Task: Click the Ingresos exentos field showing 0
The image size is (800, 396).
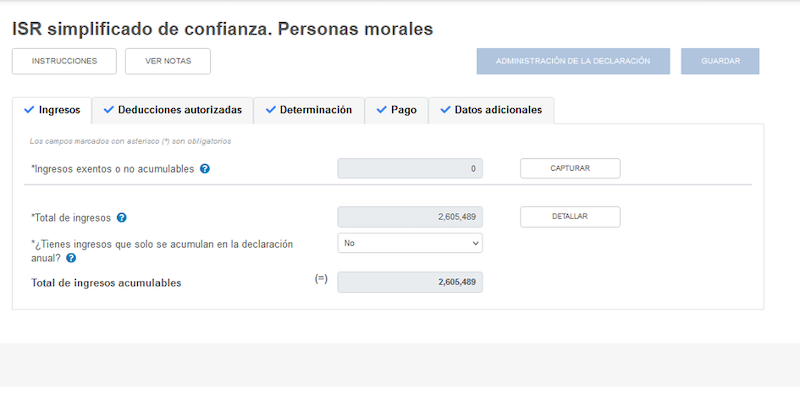Action: (410, 168)
